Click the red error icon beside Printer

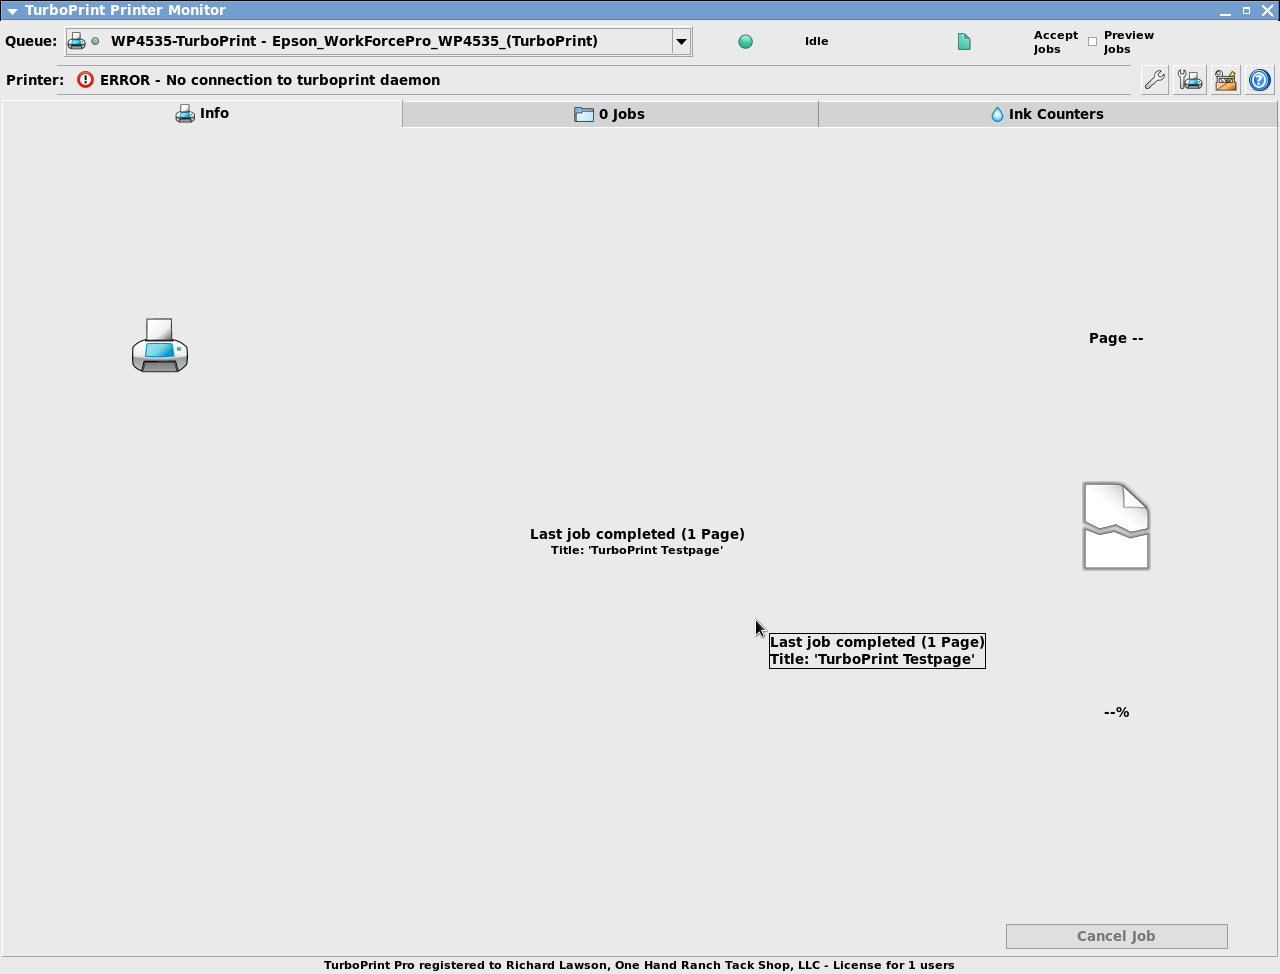[x=85, y=80]
